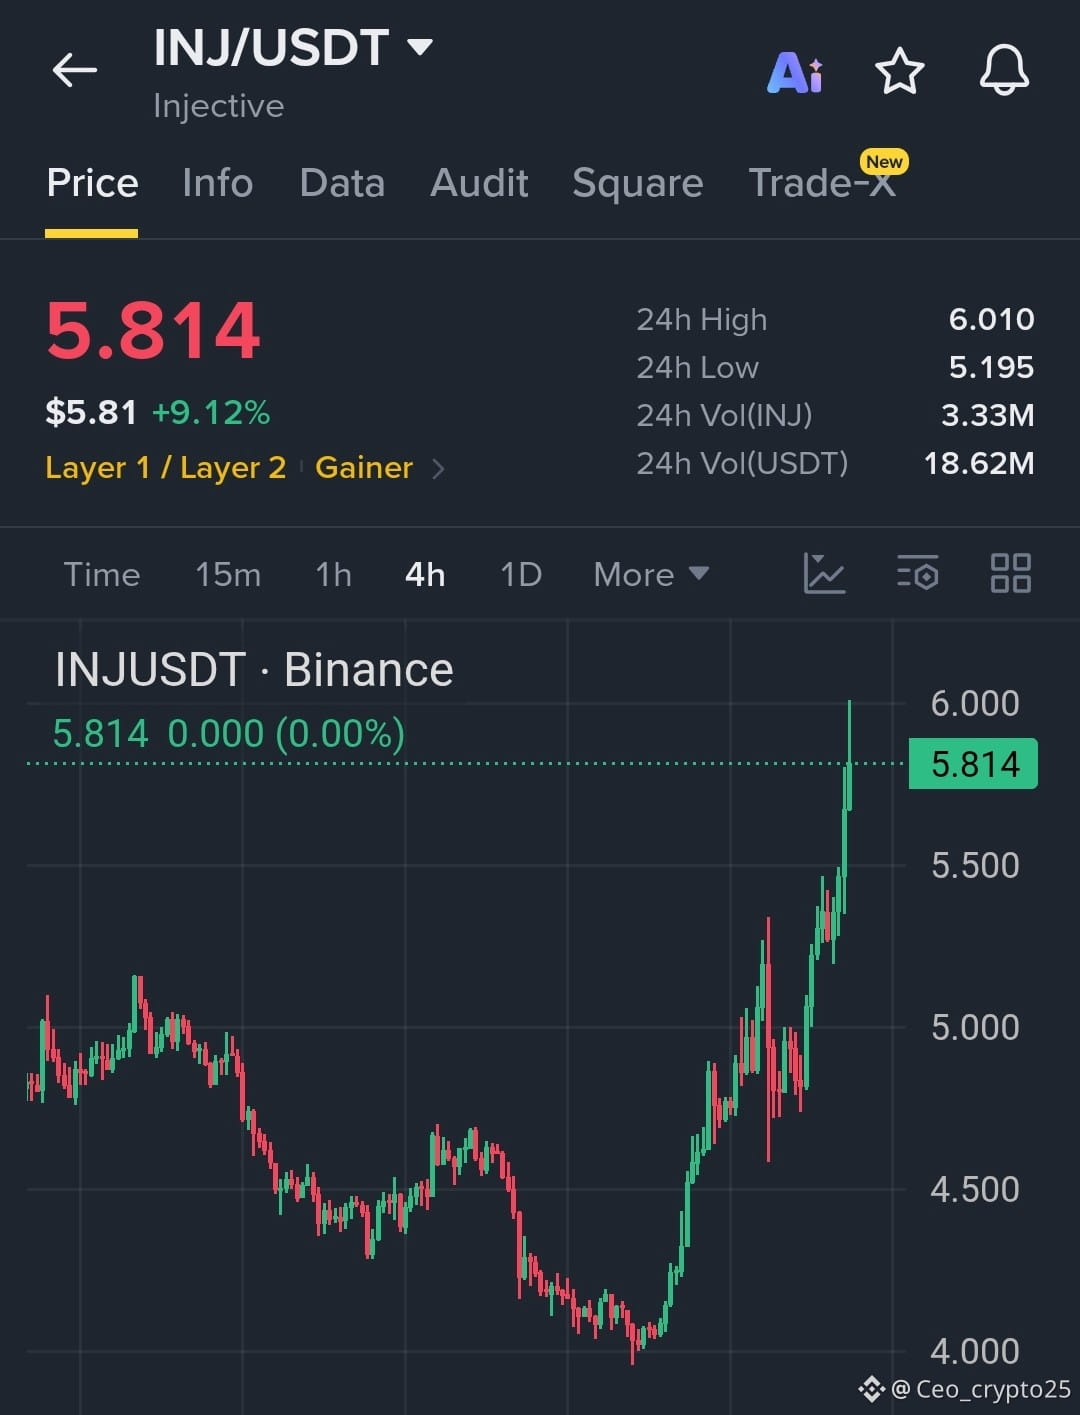The height and width of the screenshot is (1415, 1080).
Task: Select the 1D chart interval
Action: click(521, 575)
